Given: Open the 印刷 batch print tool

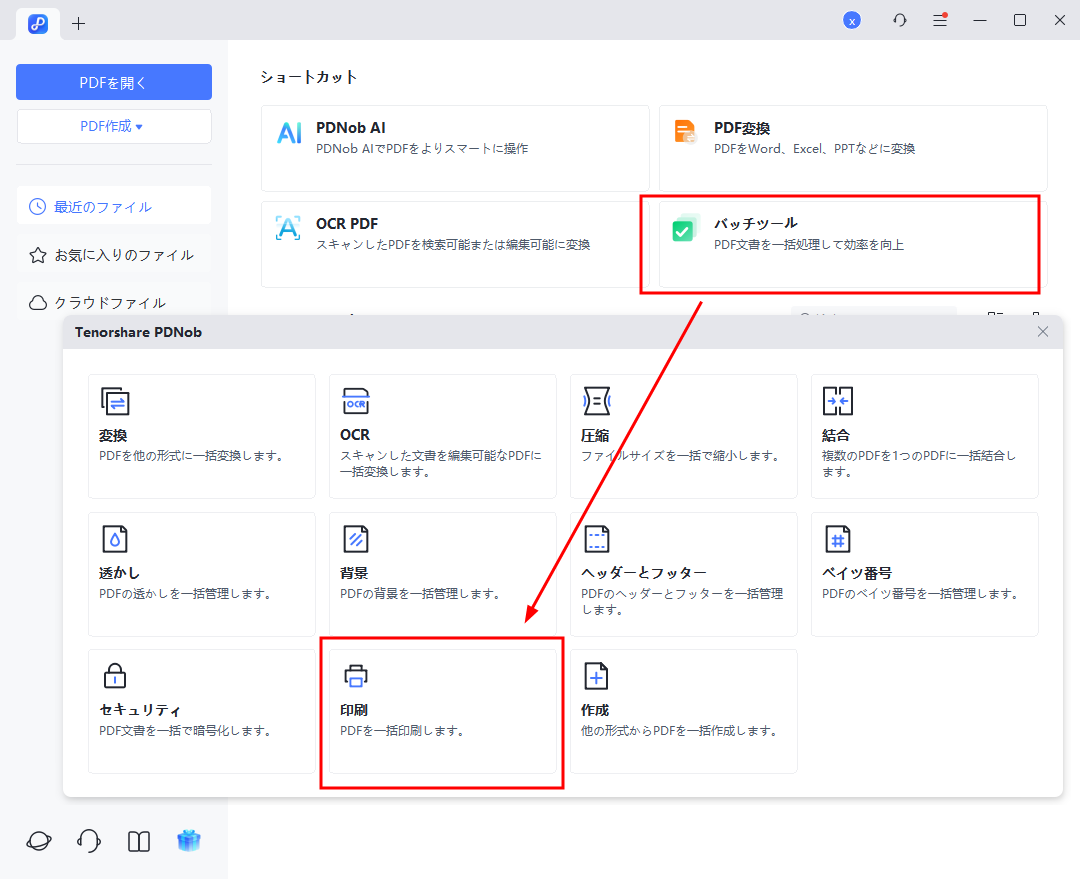Looking at the screenshot, I should click(x=443, y=711).
